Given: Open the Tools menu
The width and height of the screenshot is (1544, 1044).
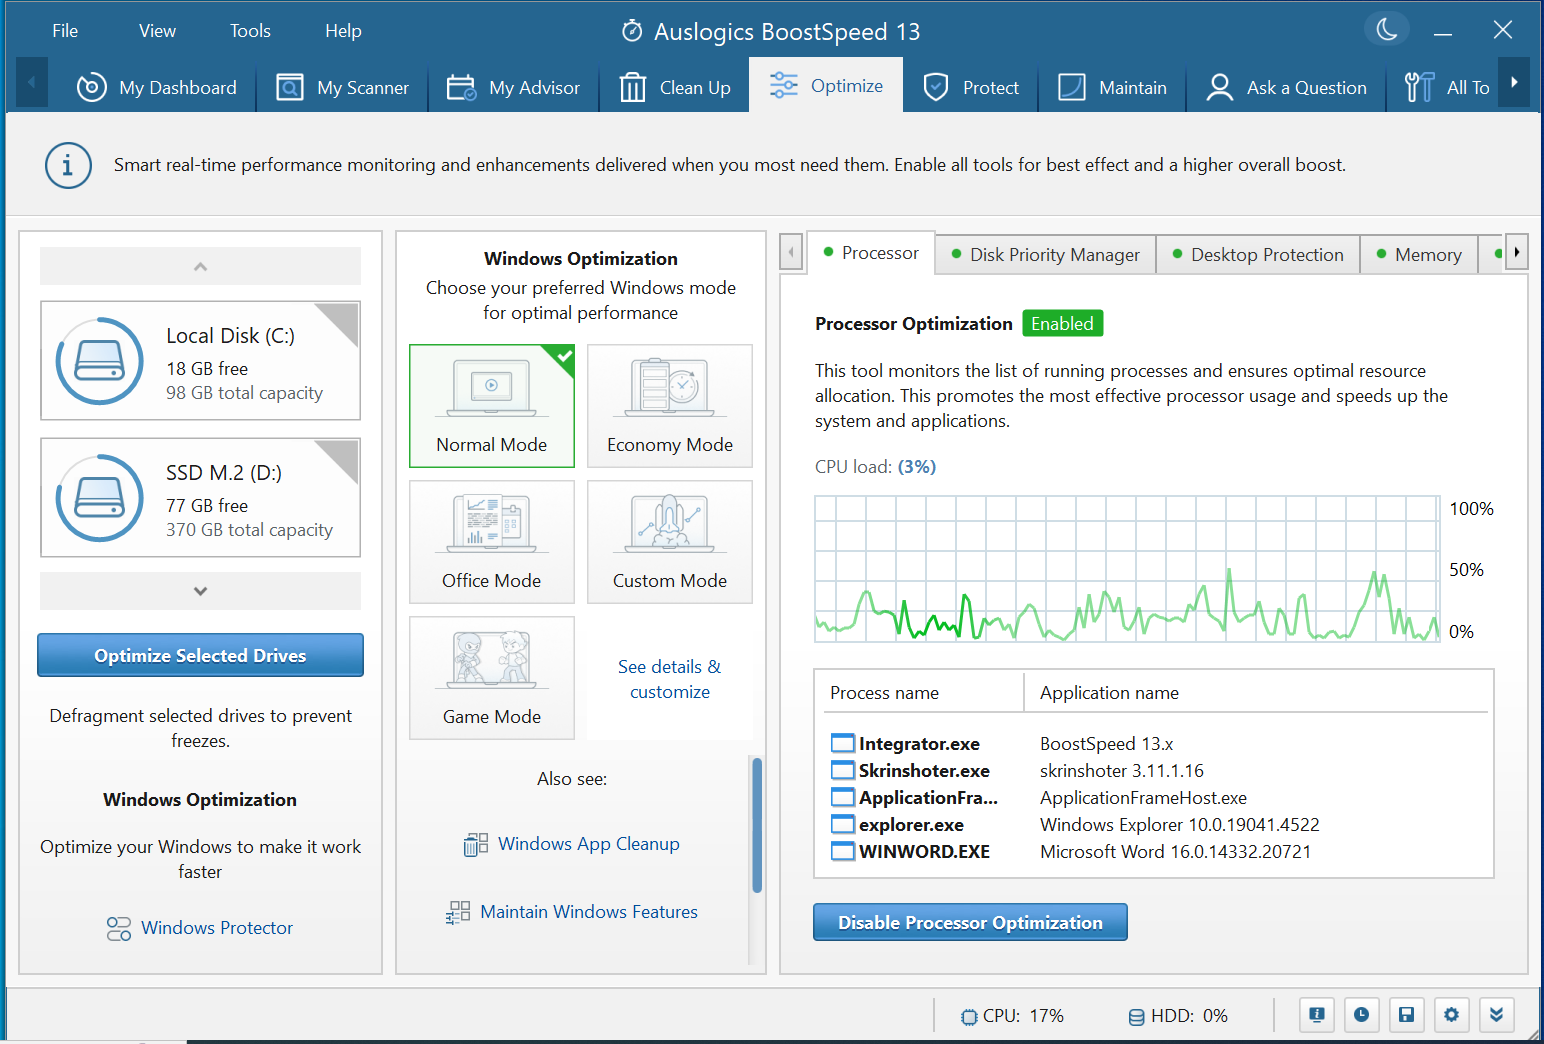Looking at the screenshot, I should [250, 31].
